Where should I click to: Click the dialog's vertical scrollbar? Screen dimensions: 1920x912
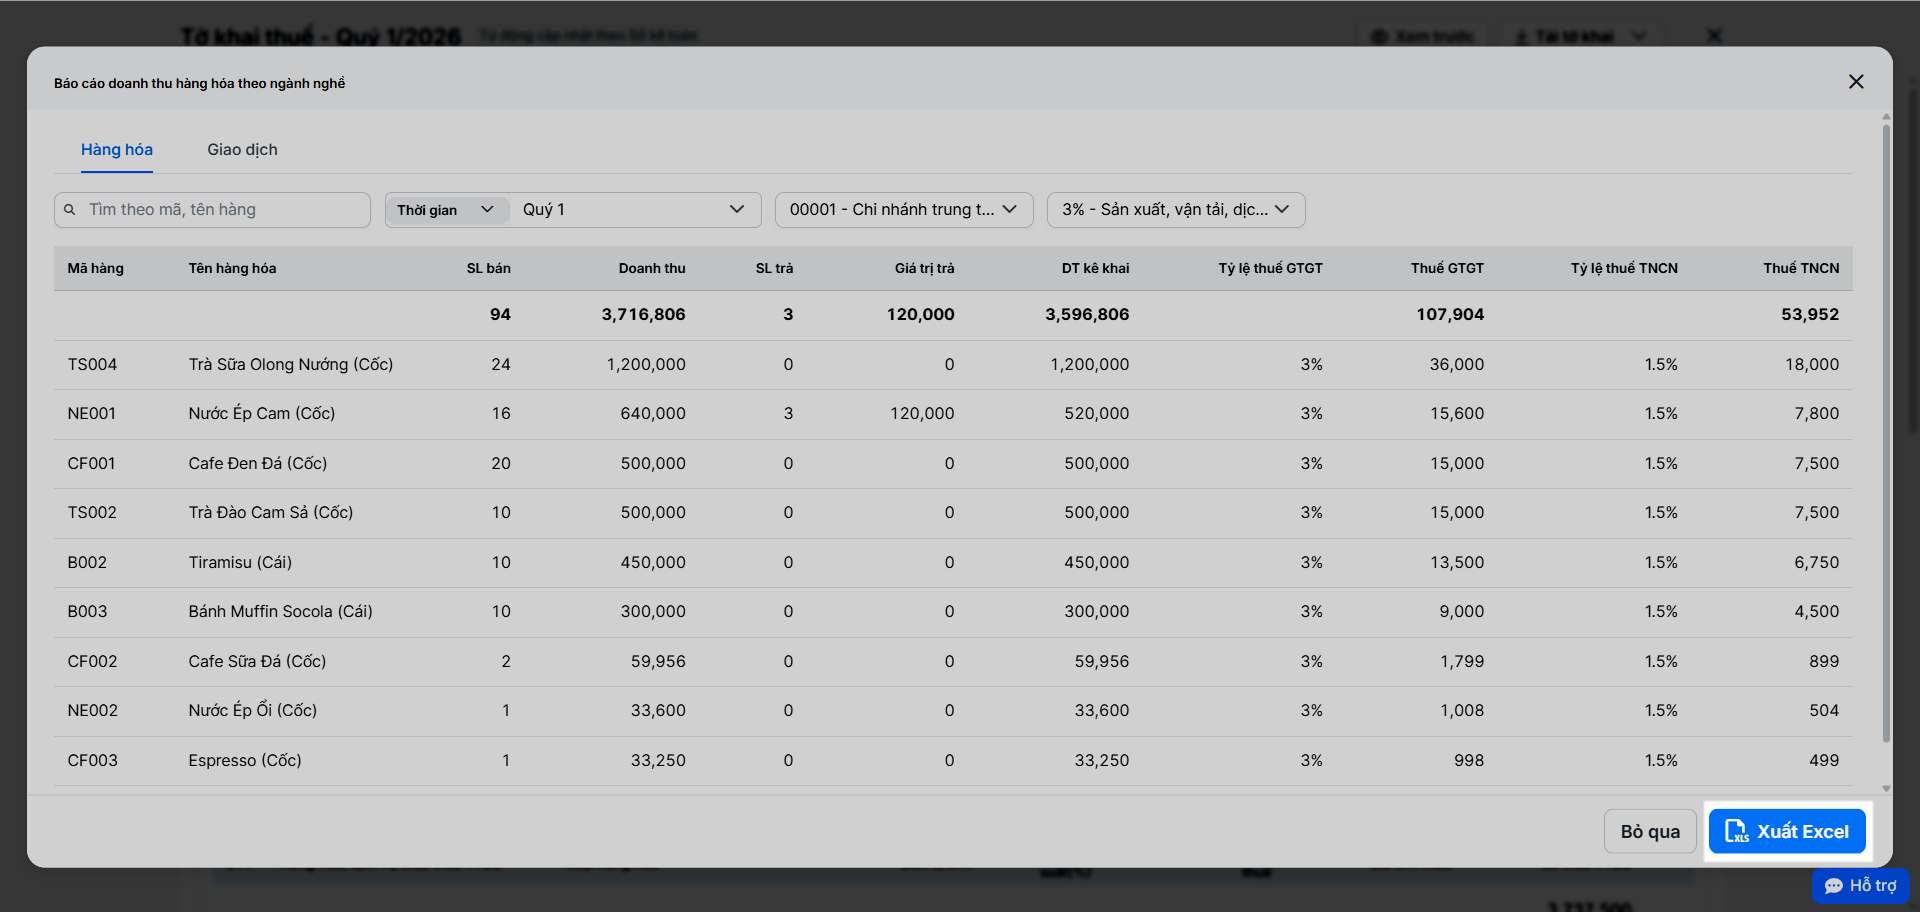coord(1886,432)
